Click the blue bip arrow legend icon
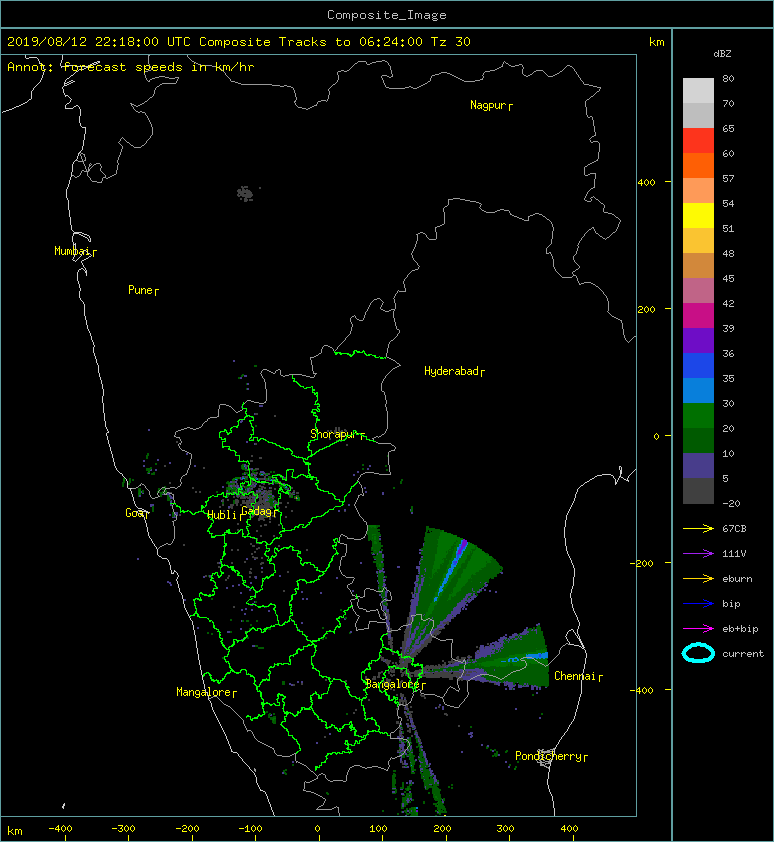 (698, 604)
